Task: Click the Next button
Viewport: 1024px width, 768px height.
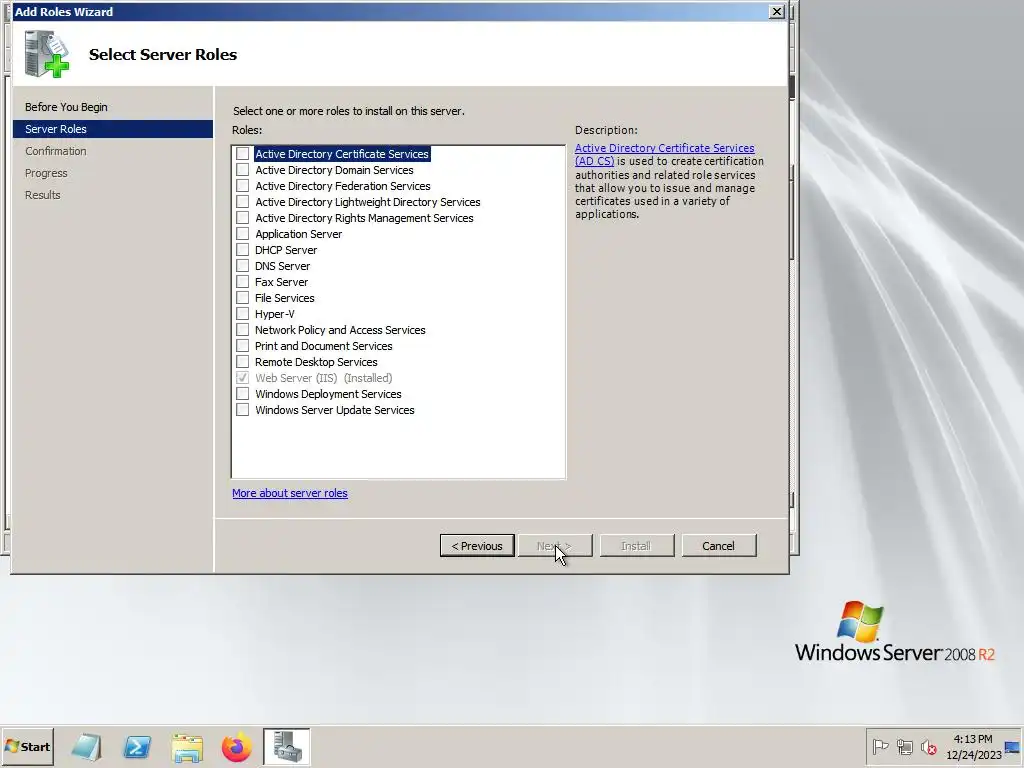Action: [554, 545]
